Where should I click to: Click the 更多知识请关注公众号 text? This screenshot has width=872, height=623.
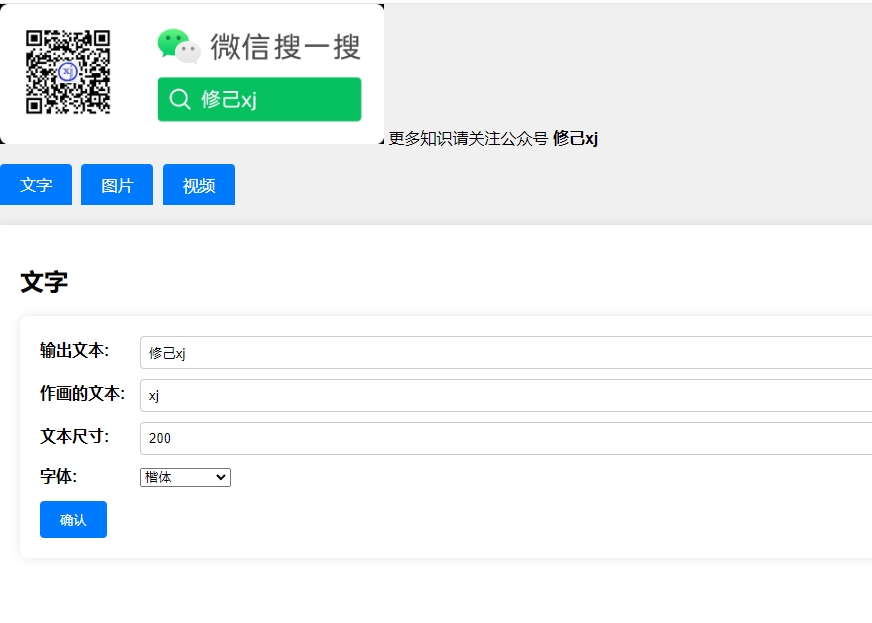point(468,138)
